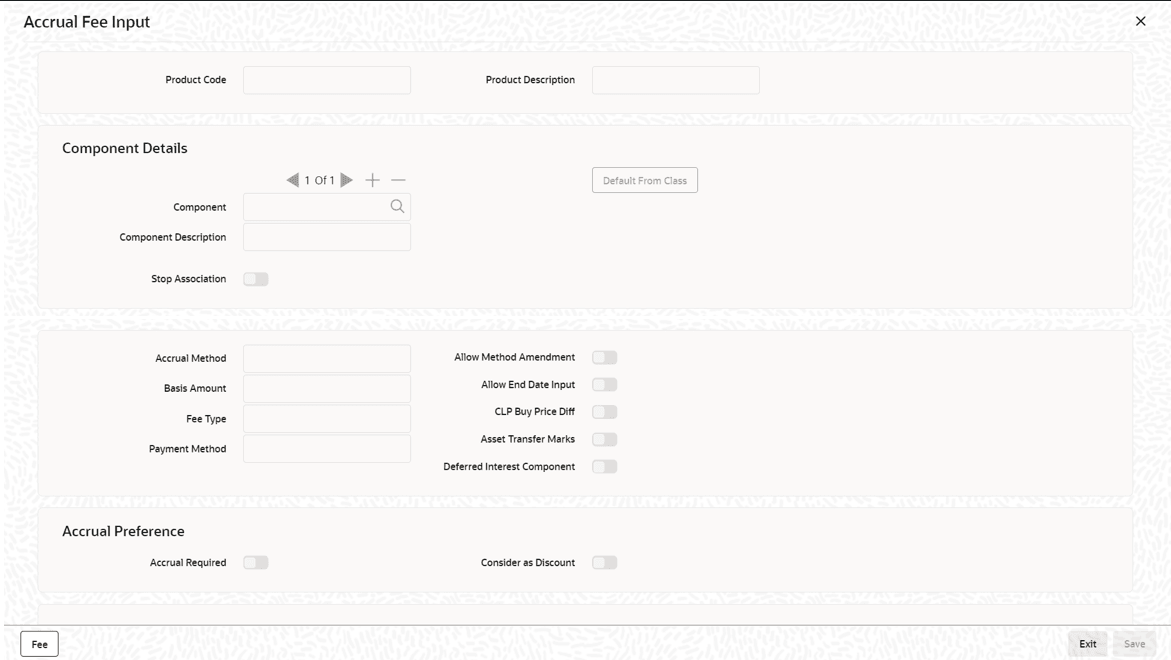
Task: Enable Allow End Date Input switch
Action: click(x=605, y=385)
